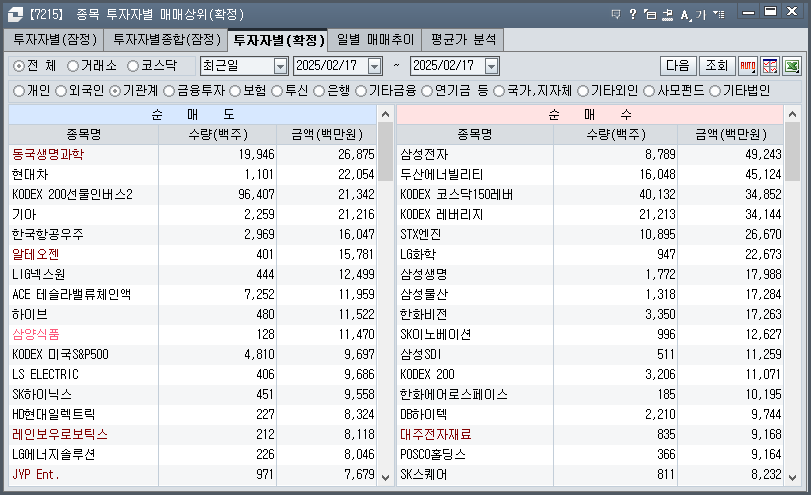The width and height of the screenshot is (811, 495).
Task: Maximize the 7215 window
Action: point(771,11)
